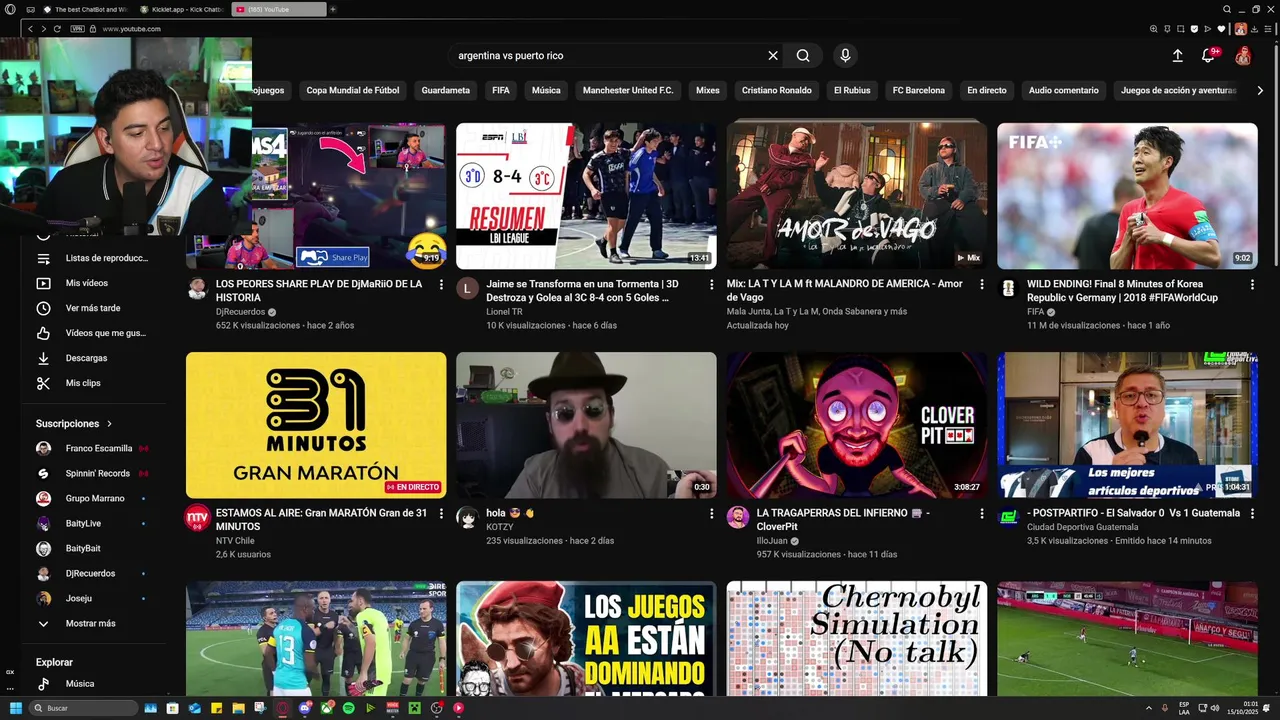
Task: Open options menu for hola video
Action: 712,514
